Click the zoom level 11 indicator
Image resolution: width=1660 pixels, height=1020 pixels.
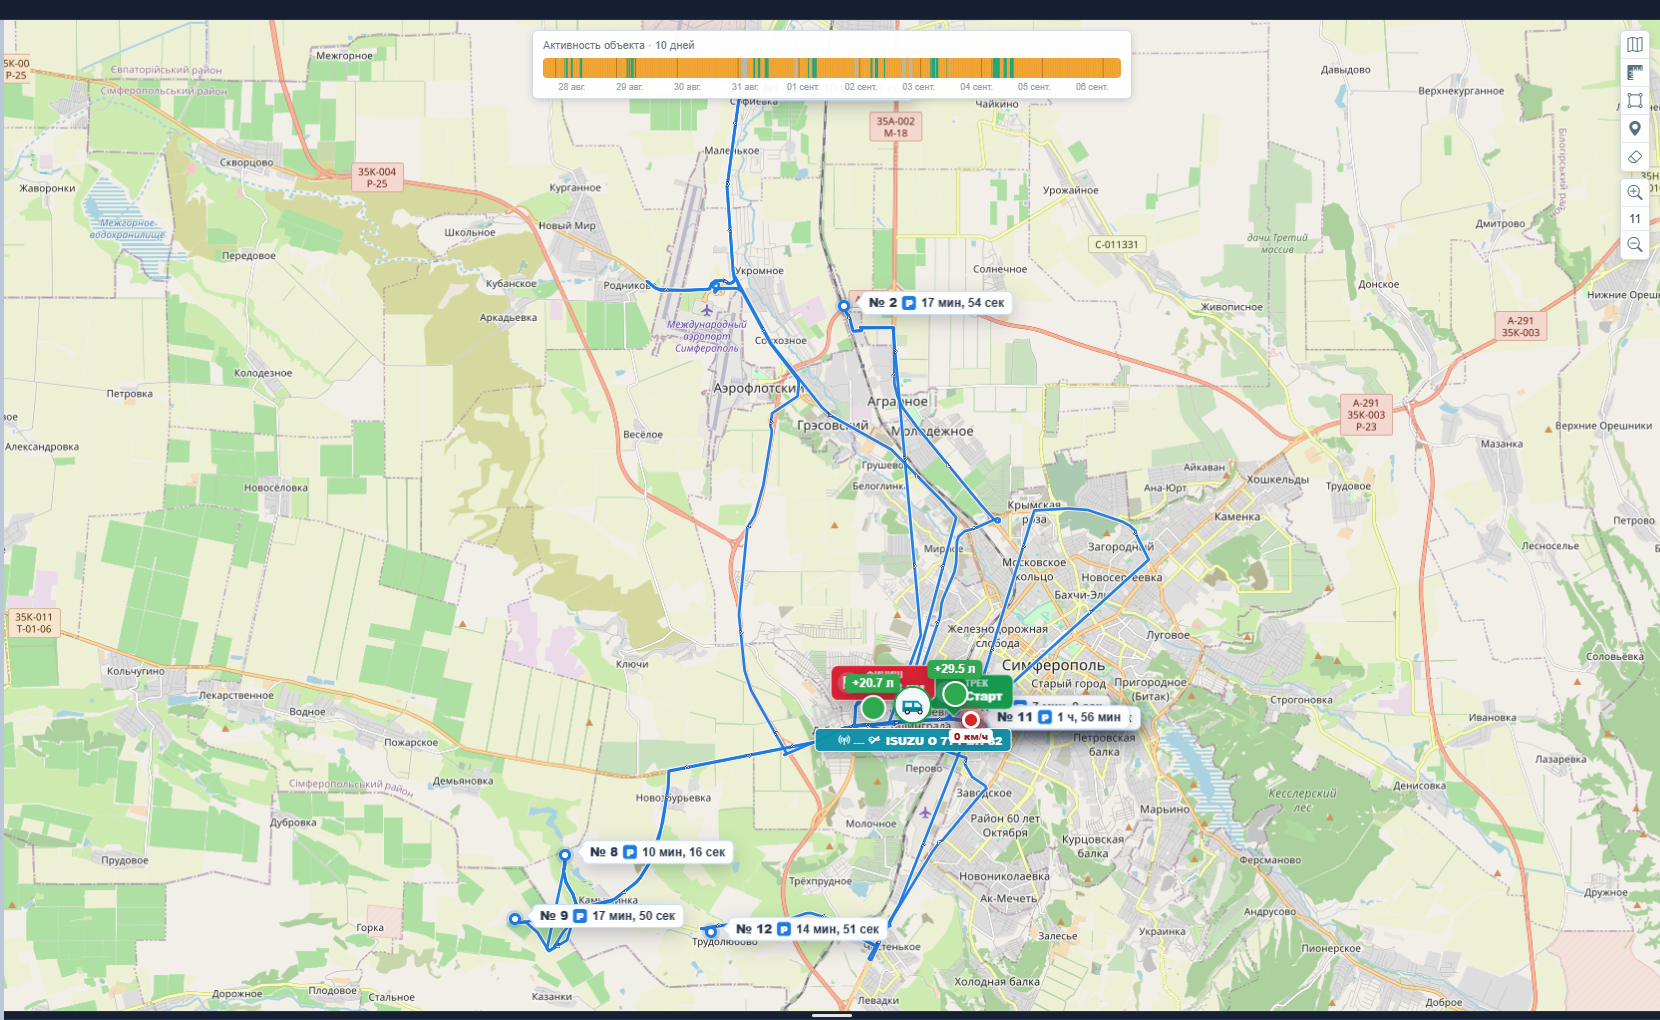(x=1635, y=219)
